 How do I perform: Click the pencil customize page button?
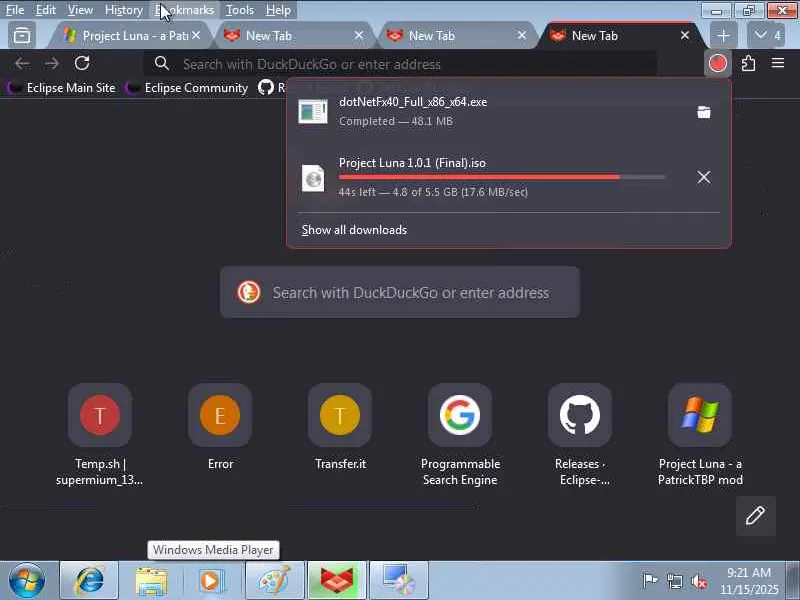(756, 516)
